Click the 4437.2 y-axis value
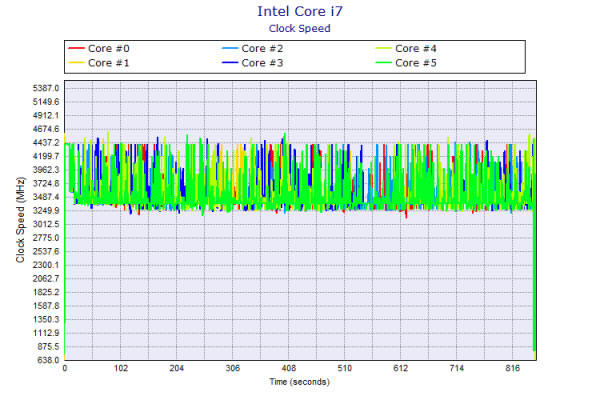The width and height of the screenshot is (600, 400). click(x=46, y=143)
